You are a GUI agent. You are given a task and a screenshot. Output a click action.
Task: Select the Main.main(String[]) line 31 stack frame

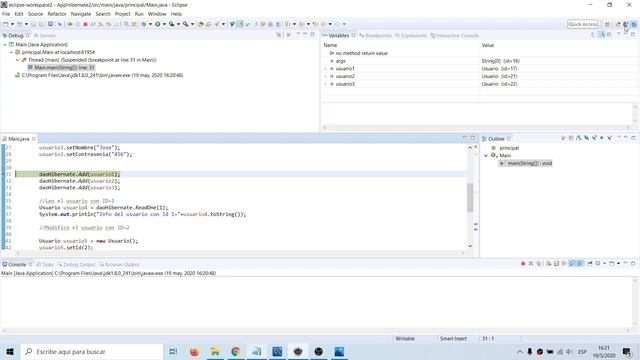click(x=61, y=67)
